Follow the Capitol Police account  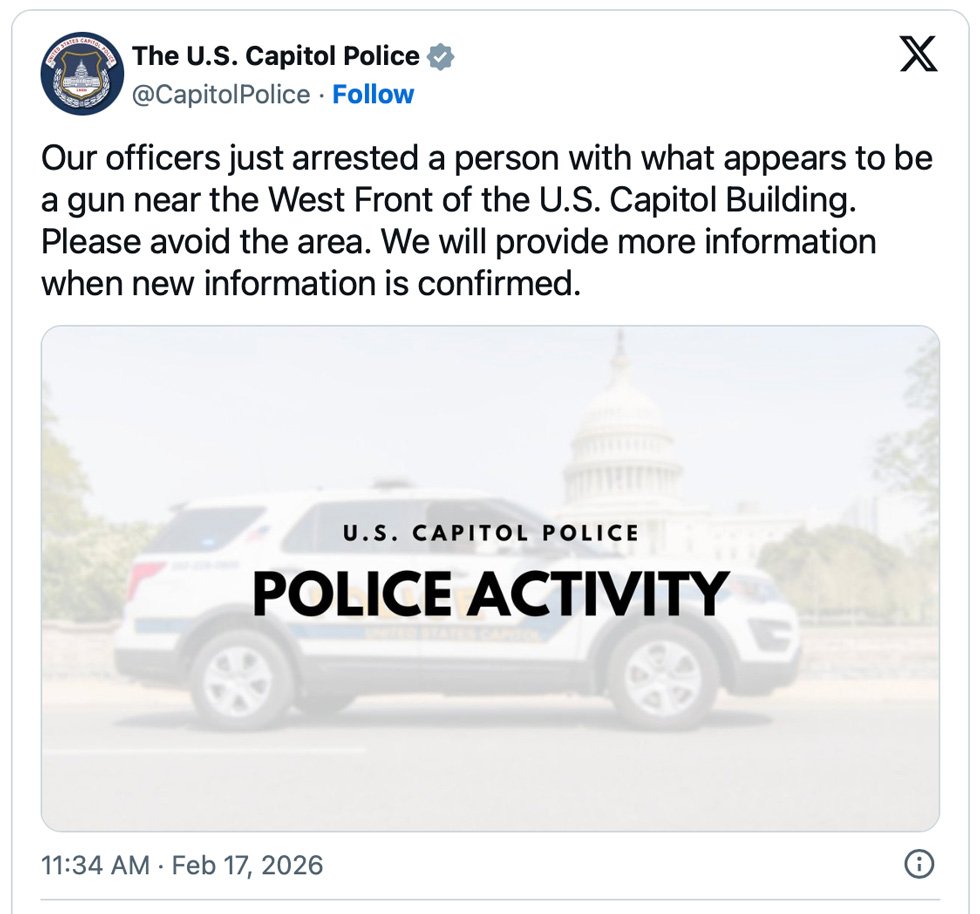click(373, 95)
